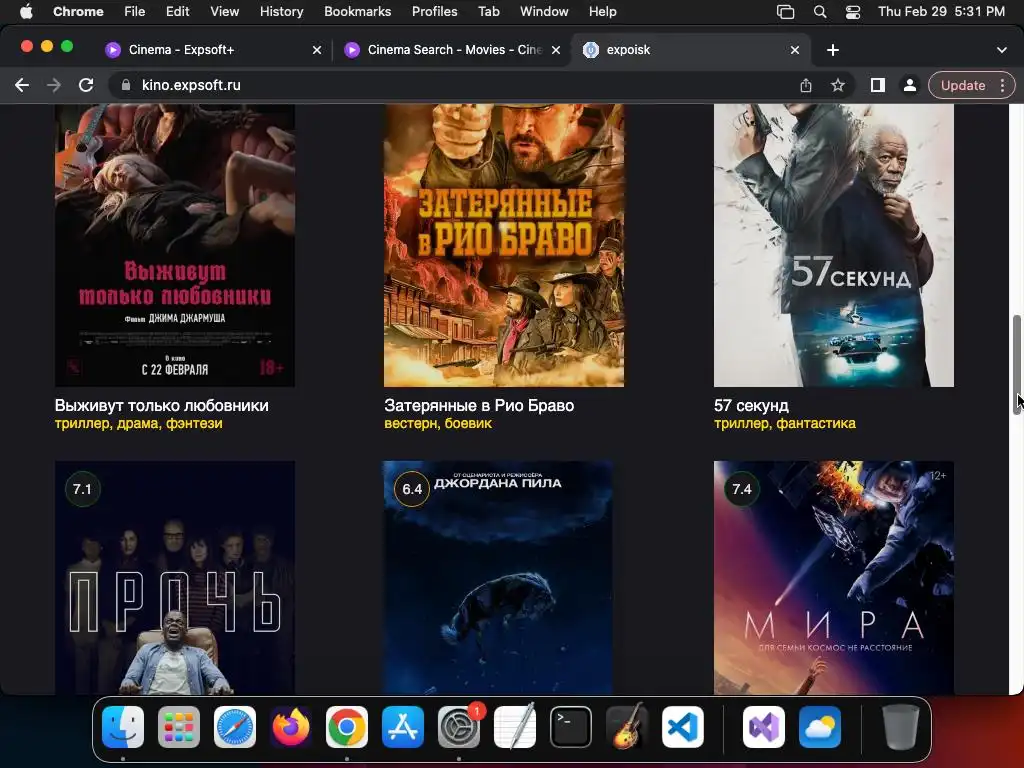
Task: Open the Window menu
Action: click(544, 12)
